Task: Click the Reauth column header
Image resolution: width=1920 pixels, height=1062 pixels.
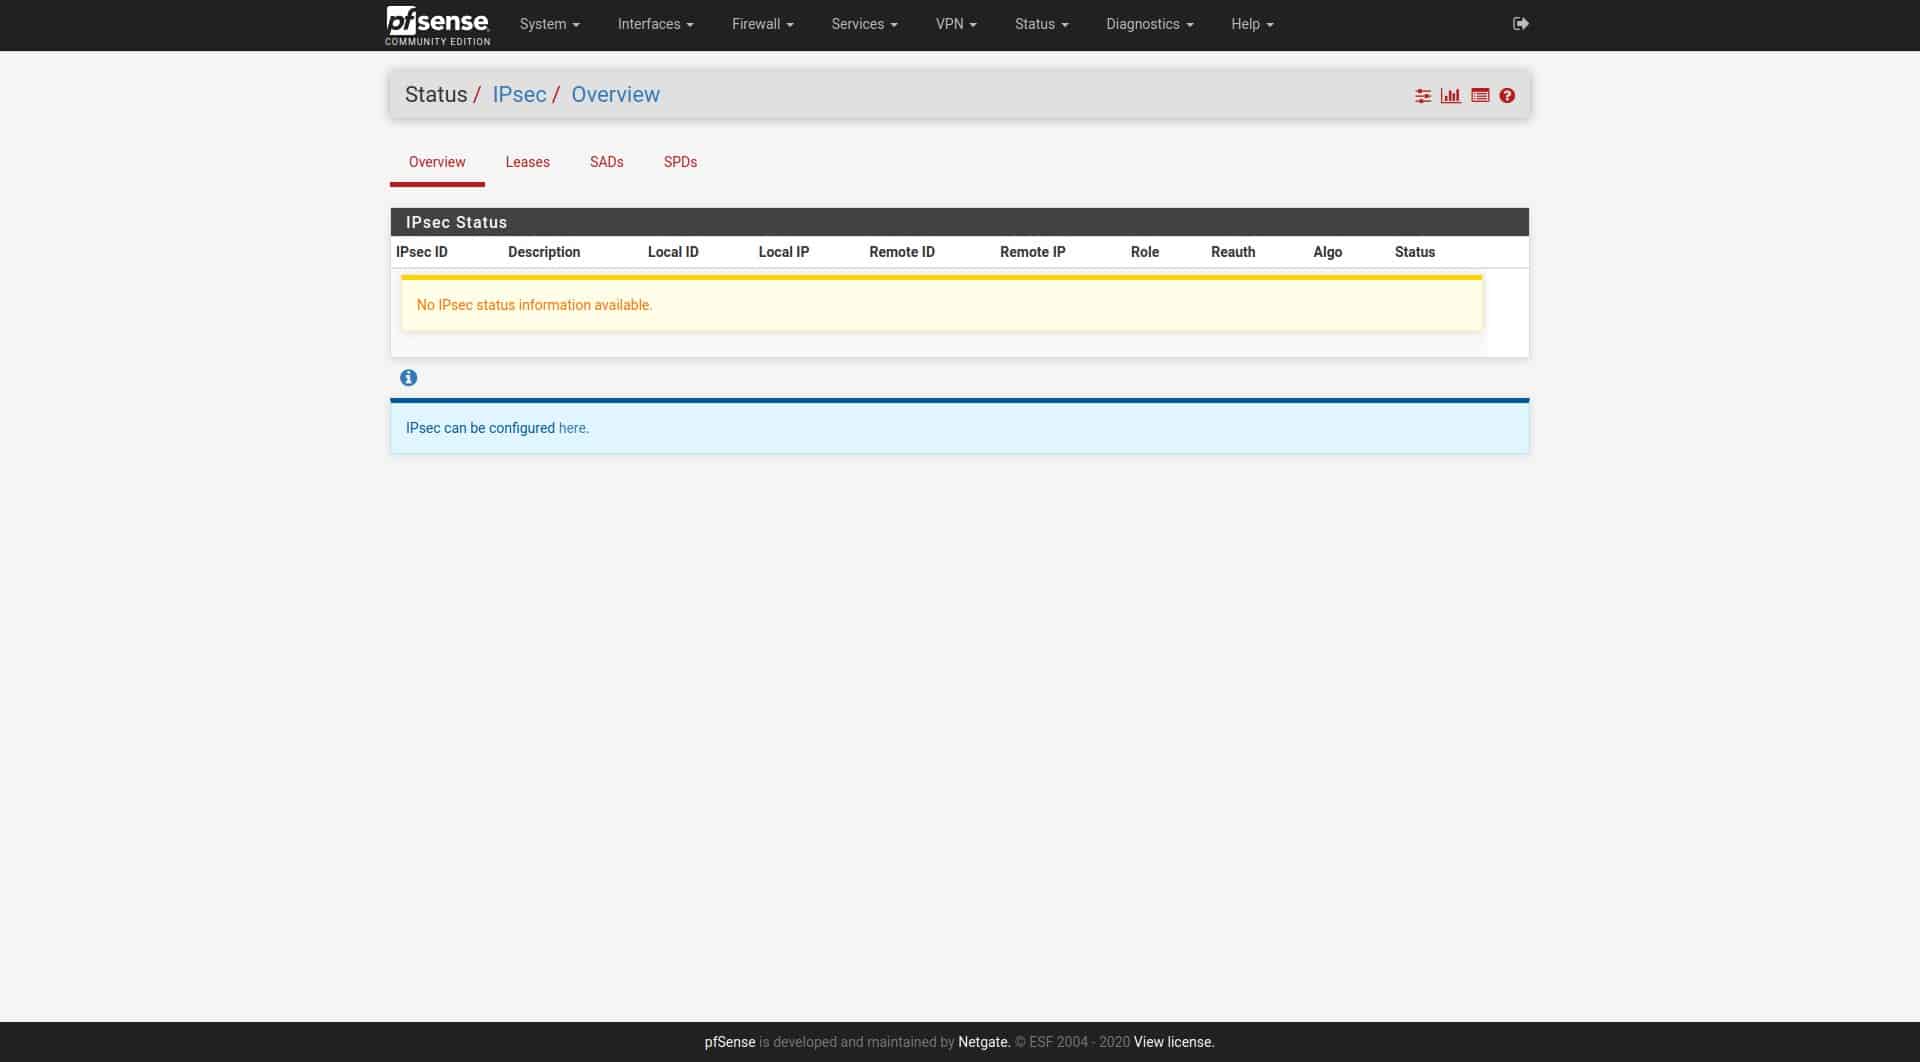Action: click(x=1233, y=252)
